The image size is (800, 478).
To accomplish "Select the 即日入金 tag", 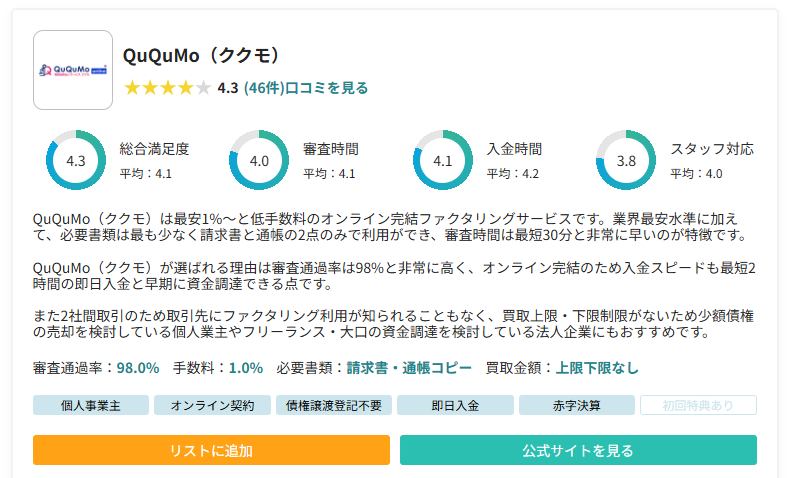I will [455, 405].
